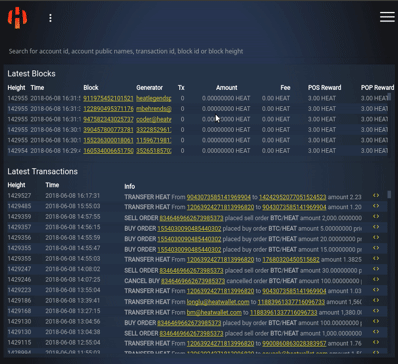
Task: Open code icon on buy order row 1429356
Action: click(x=376, y=238)
